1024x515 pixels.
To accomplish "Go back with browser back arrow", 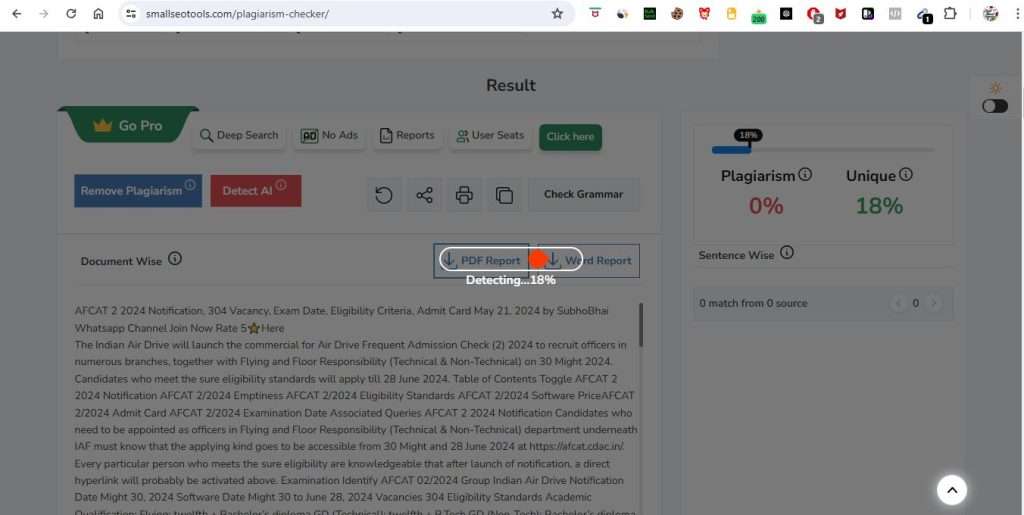I will [17, 14].
